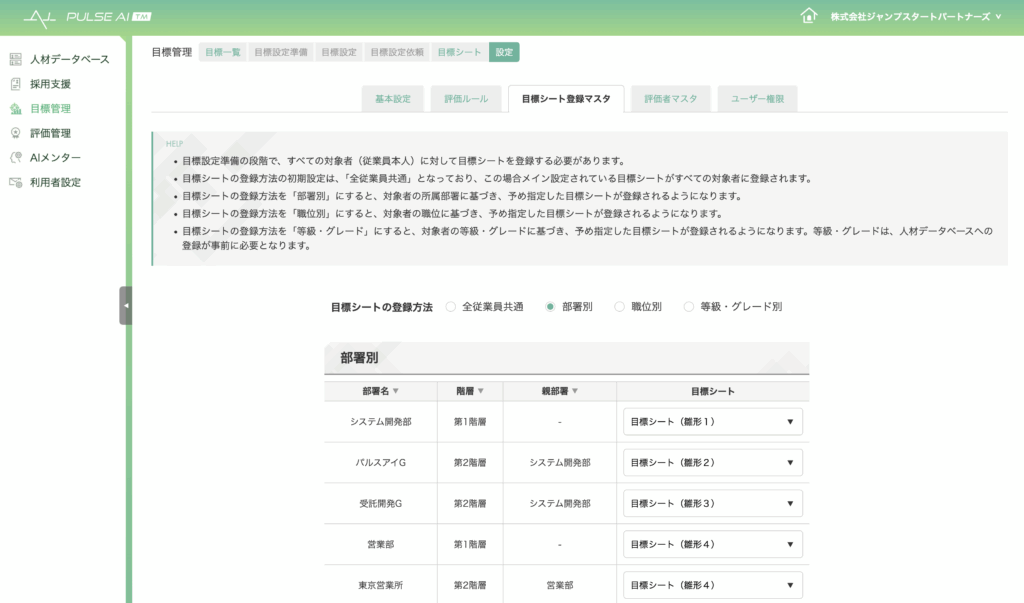Image resolution: width=1024 pixels, height=603 pixels.
Task: Select the 全従業員共通 radio option
Action: pyautogui.click(x=451, y=307)
